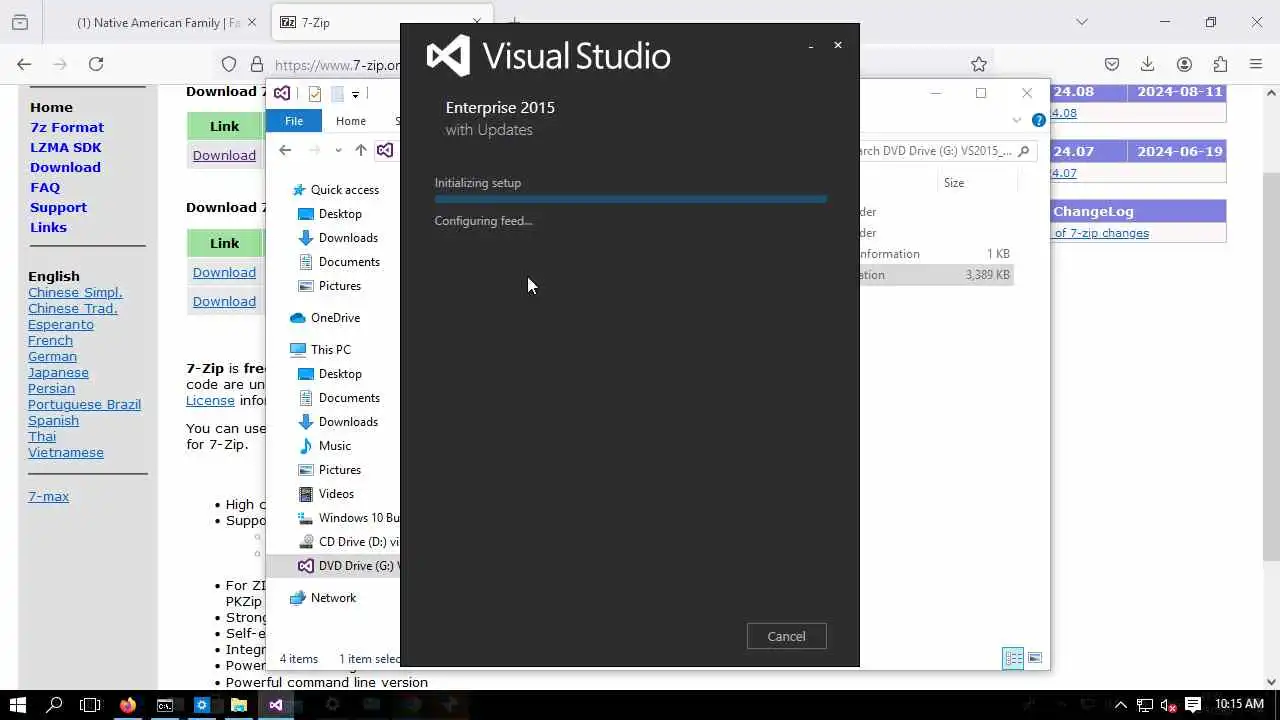Open Windows Start menu
The width and height of the screenshot is (1280, 720).
click(x=18, y=705)
